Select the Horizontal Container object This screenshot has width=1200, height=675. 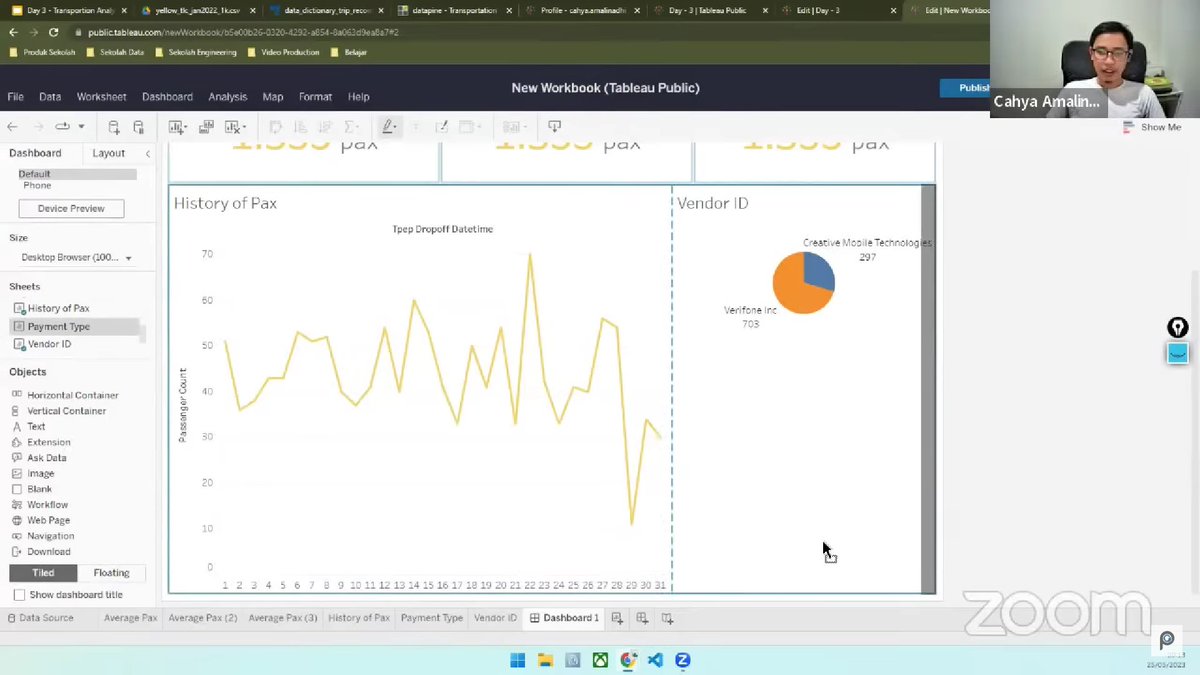[x=65, y=395]
